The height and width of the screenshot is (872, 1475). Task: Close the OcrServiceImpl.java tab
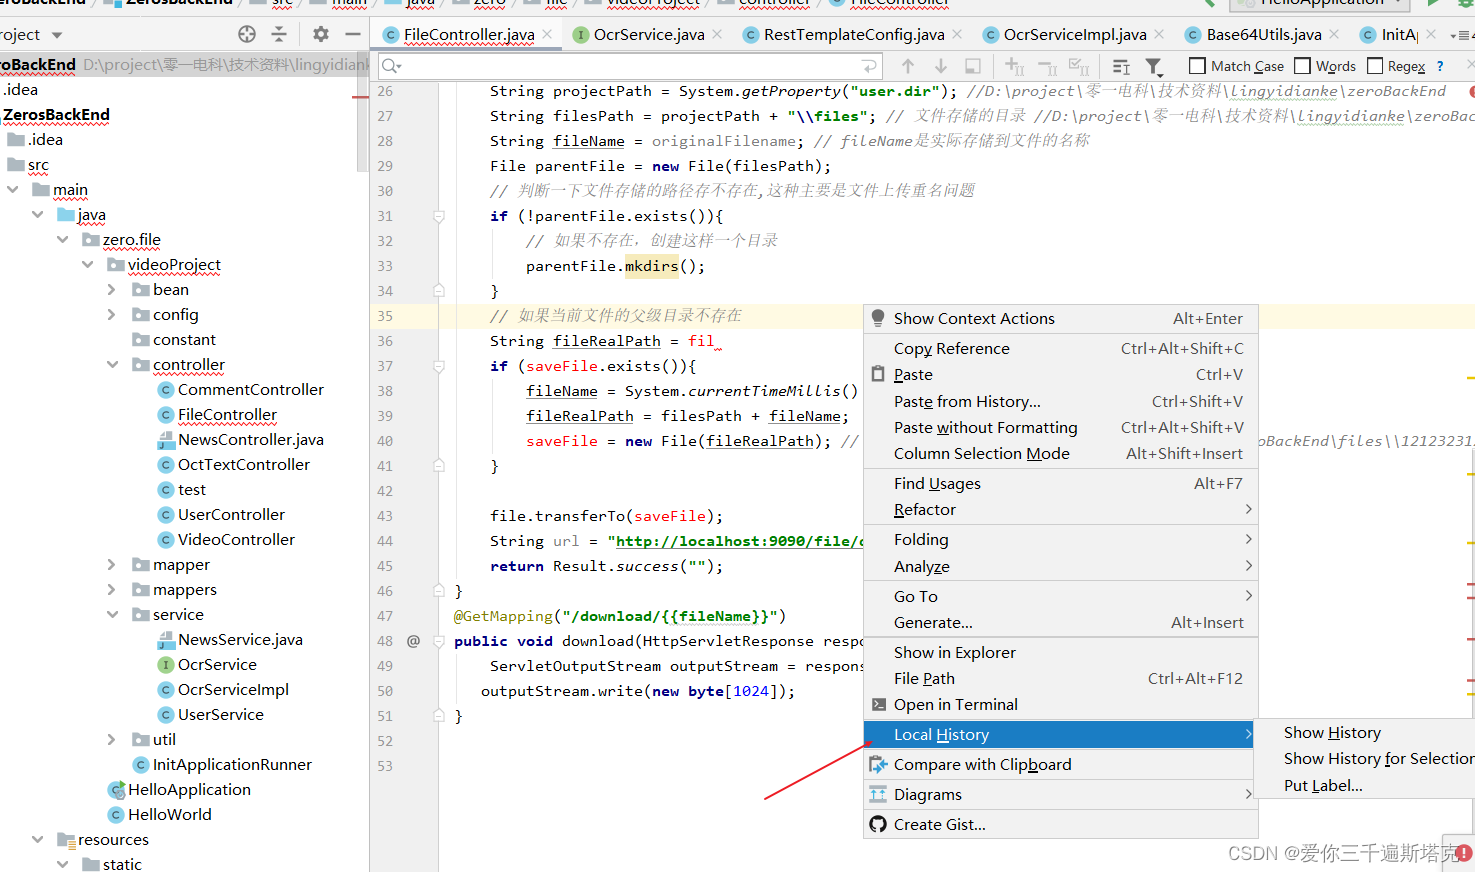tap(1159, 34)
